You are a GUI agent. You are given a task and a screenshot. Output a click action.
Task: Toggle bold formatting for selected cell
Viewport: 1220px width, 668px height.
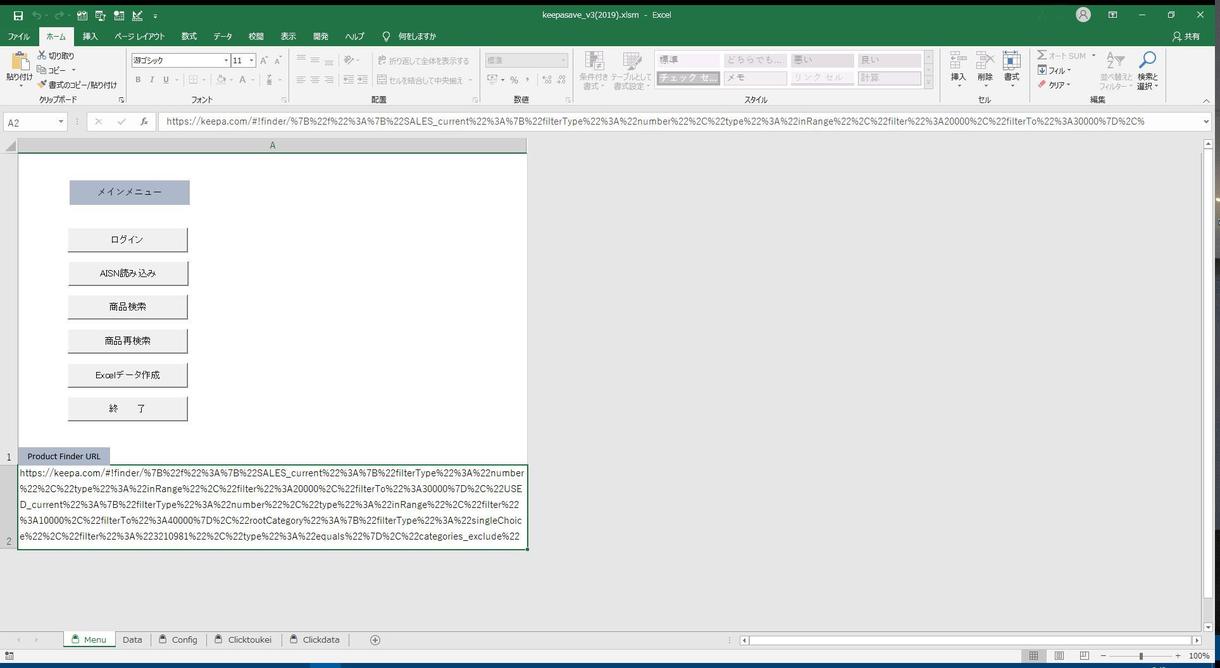pos(138,79)
